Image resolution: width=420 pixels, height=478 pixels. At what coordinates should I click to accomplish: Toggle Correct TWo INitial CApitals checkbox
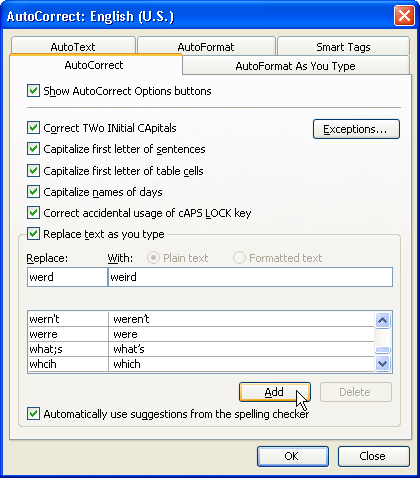coord(33,128)
